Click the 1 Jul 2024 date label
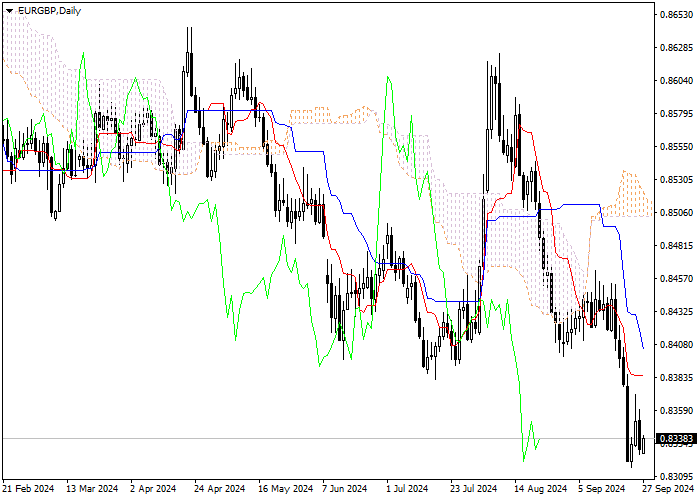700x500 pixels. tap(407, 489)
